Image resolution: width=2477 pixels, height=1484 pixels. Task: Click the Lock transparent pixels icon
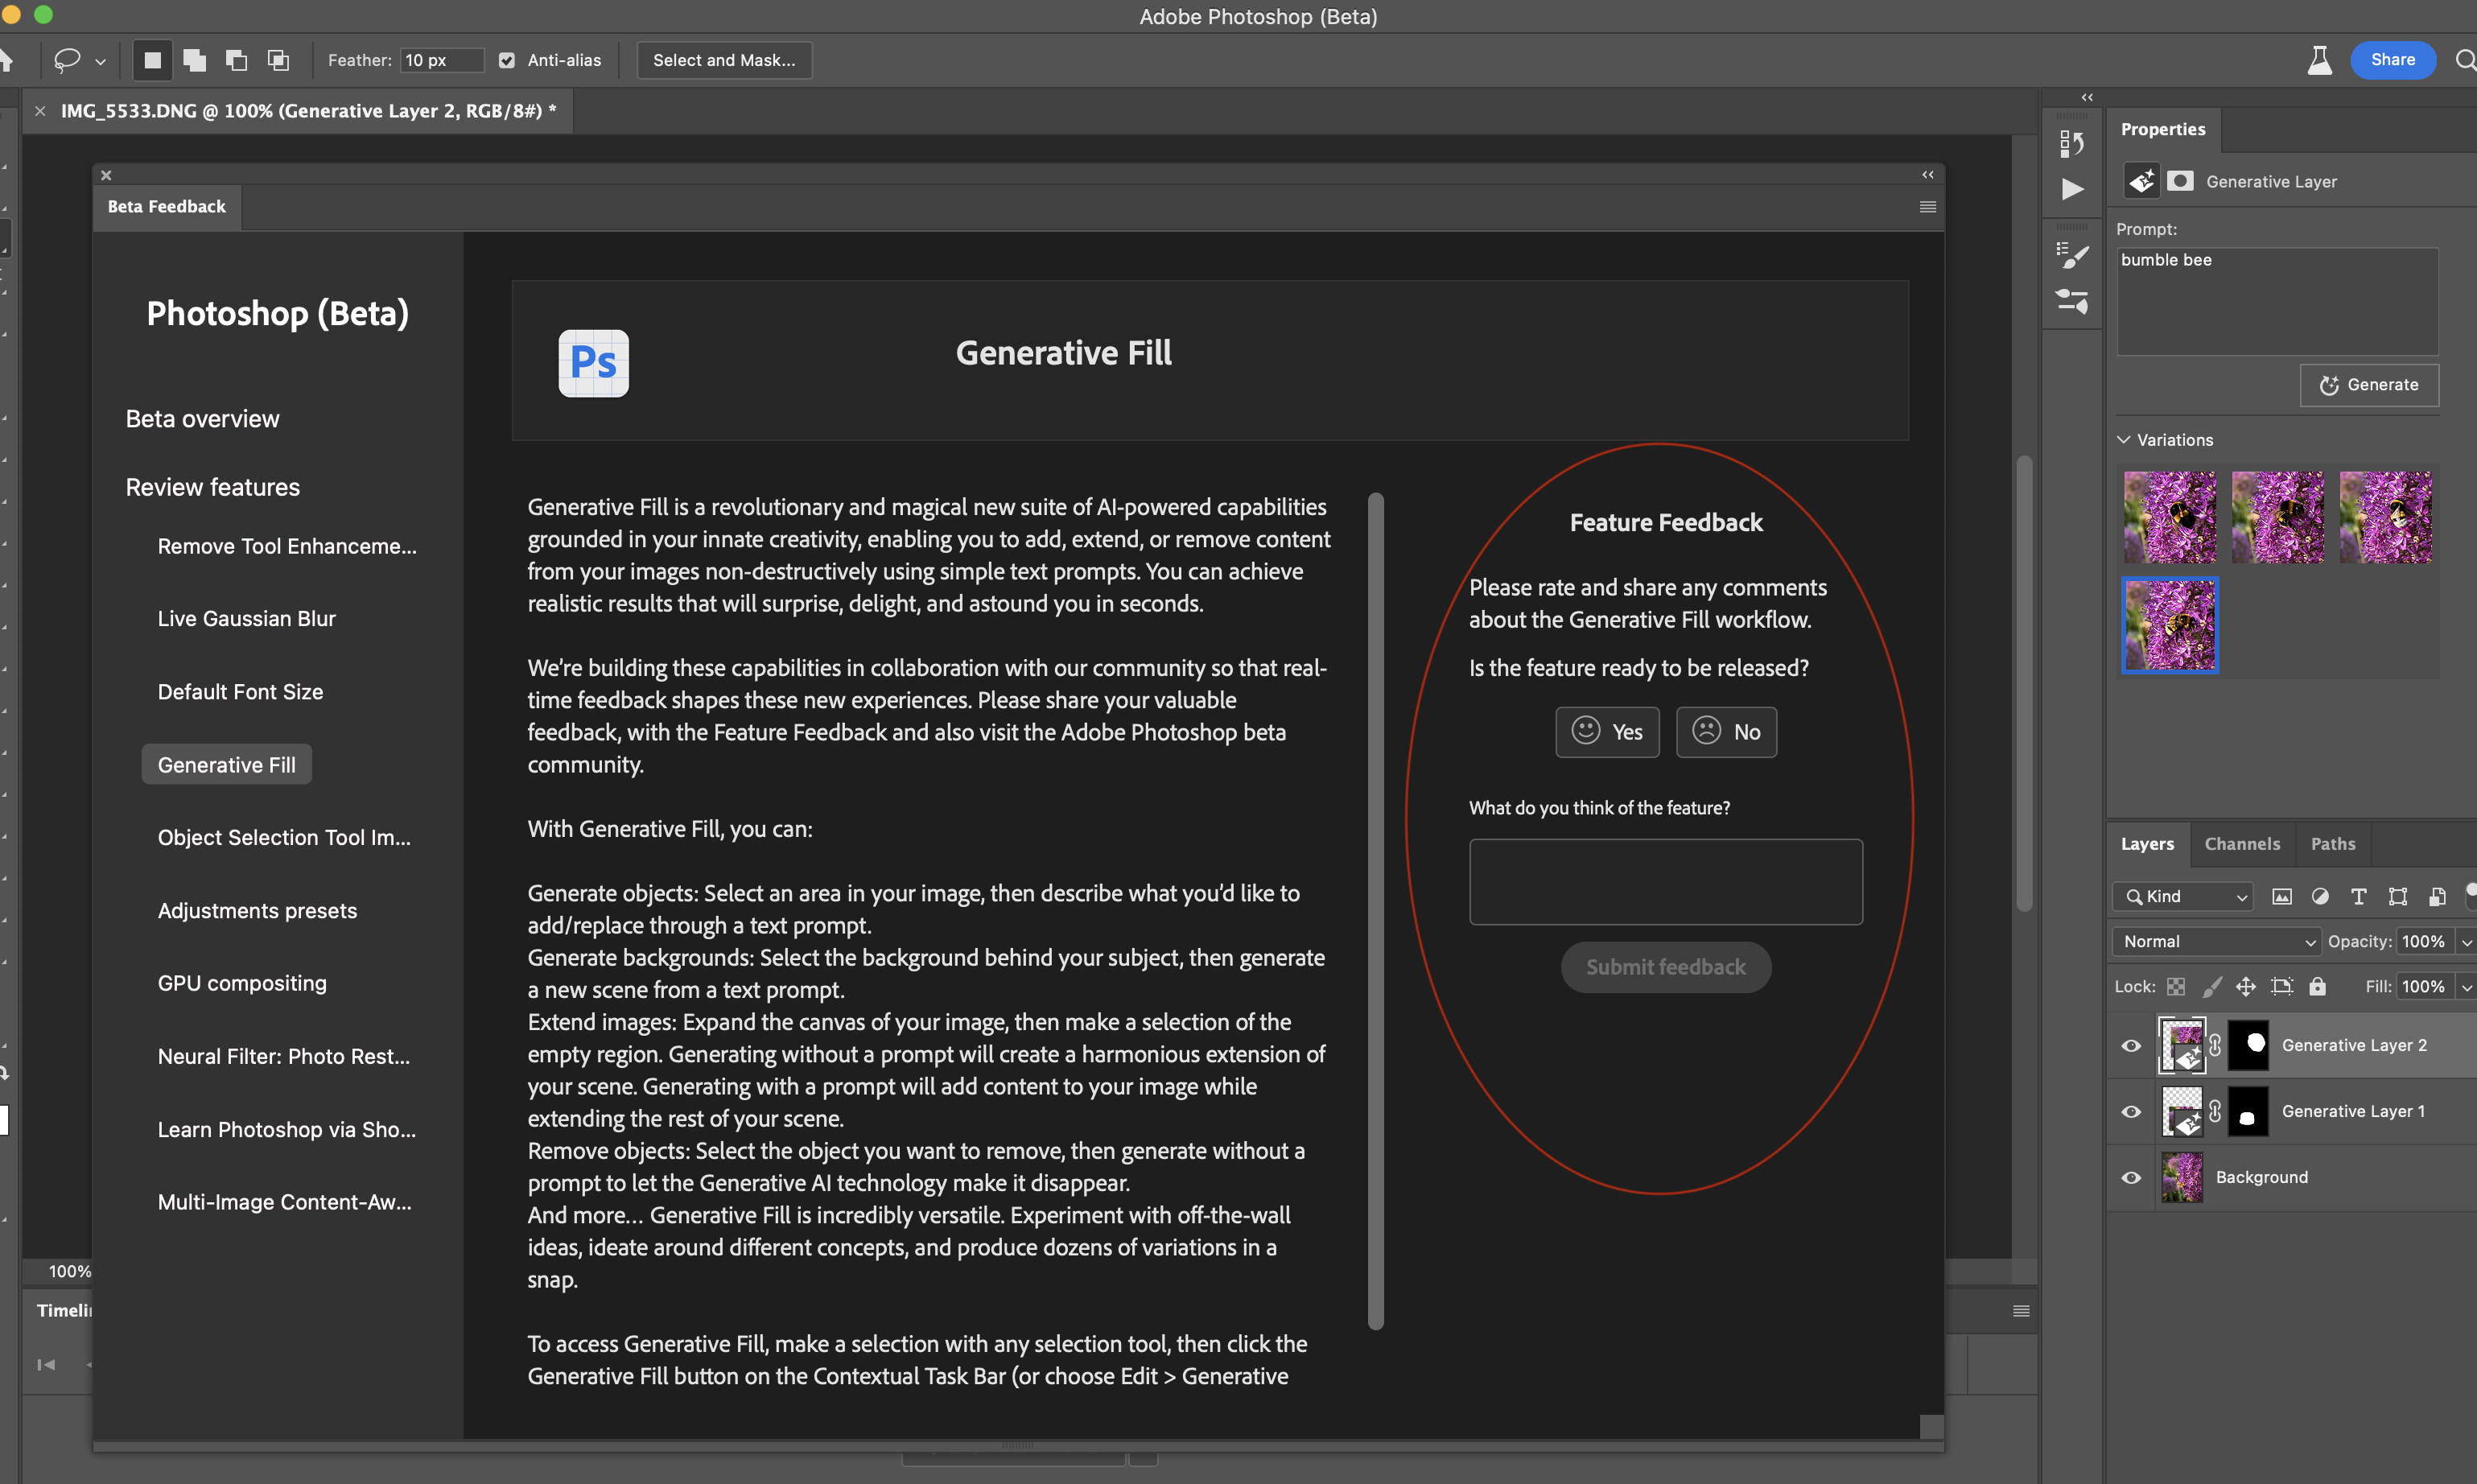tap(2176, 986)
